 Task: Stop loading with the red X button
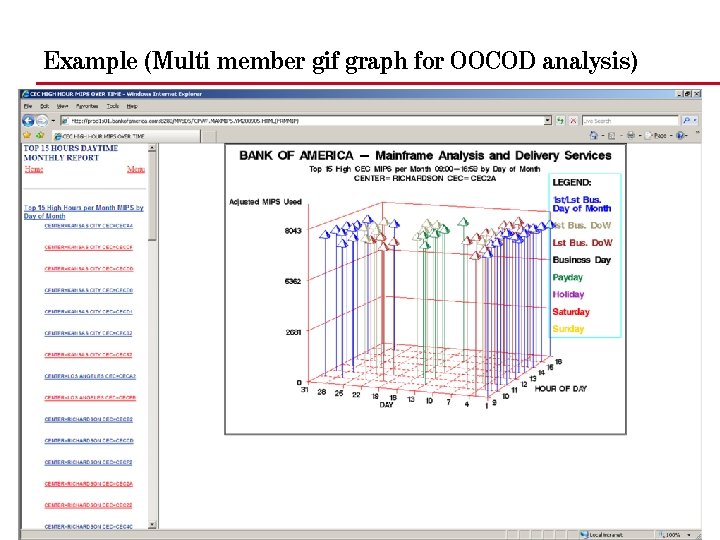[x=573, y=121]
